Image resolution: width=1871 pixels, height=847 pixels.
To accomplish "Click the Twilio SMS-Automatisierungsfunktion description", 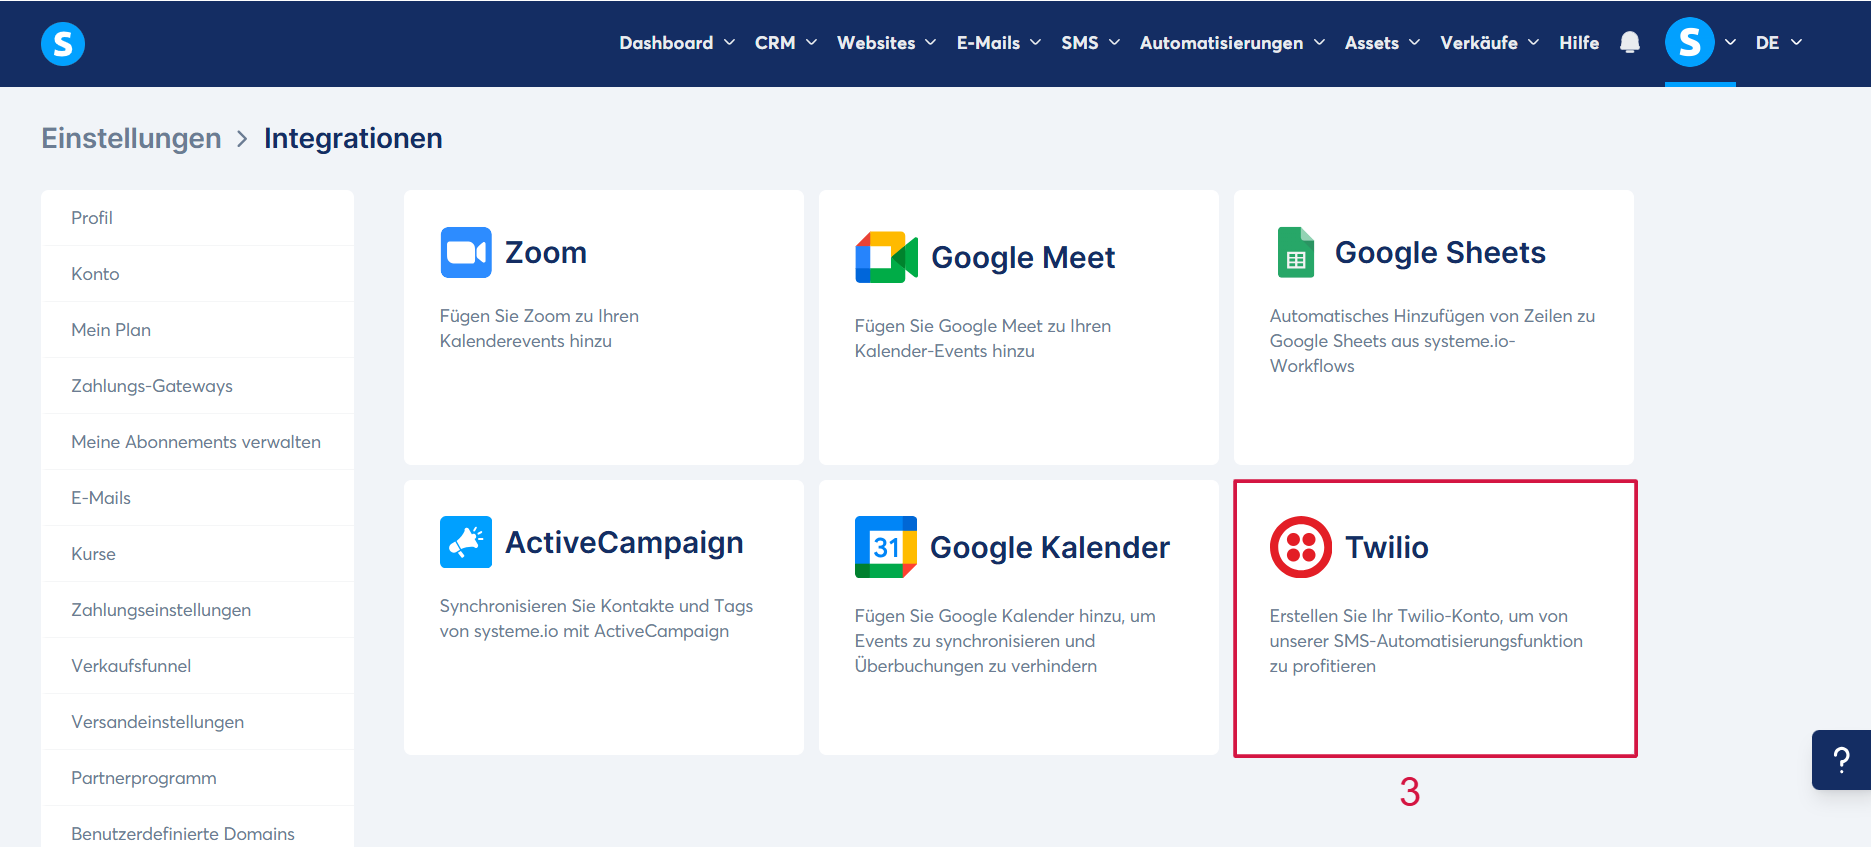I will click(x=1426, y=641).
